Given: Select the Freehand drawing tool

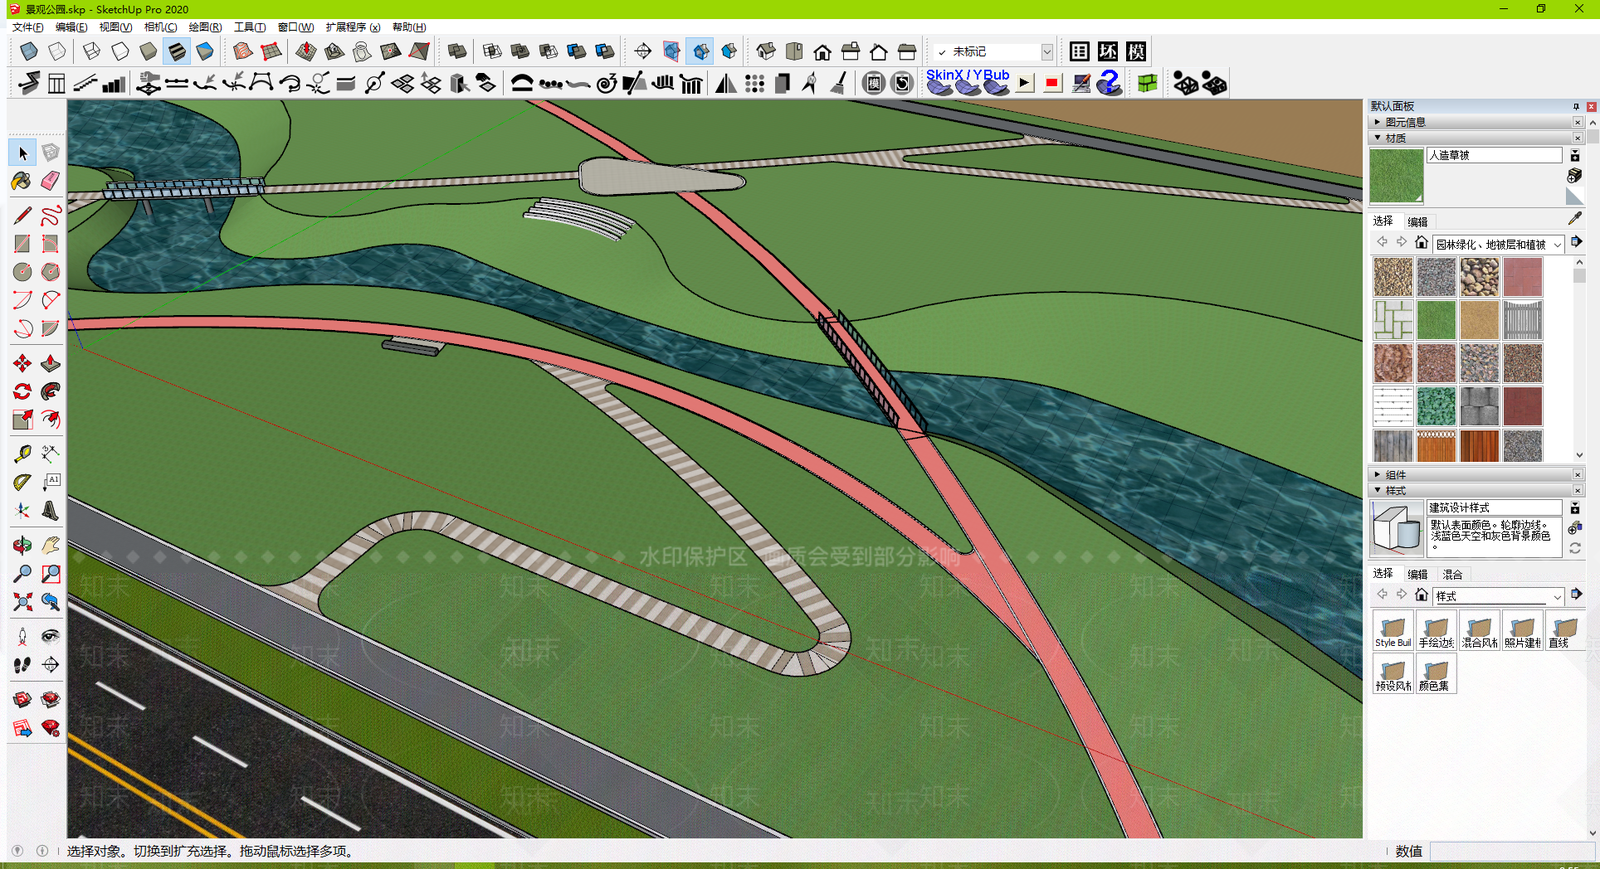Looking at the screenshot, I should [x=50, y=216].
